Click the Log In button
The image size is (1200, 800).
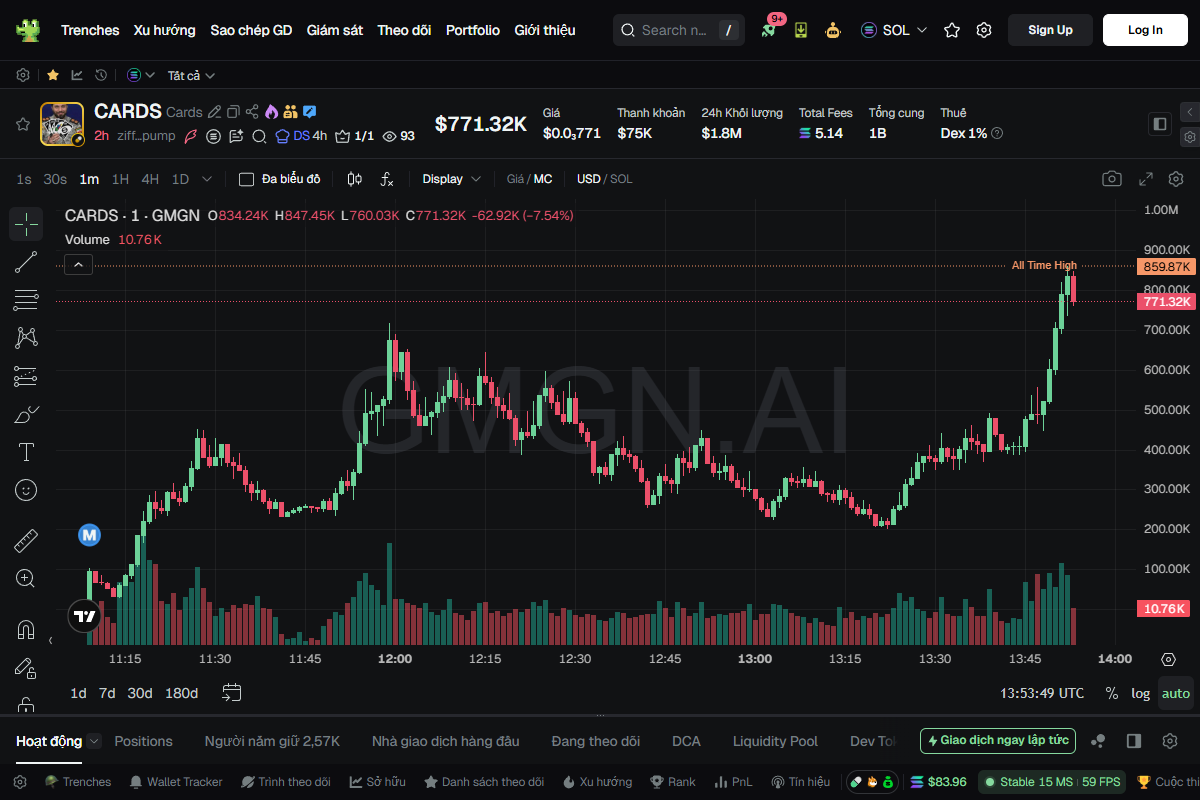point(1145,30)
